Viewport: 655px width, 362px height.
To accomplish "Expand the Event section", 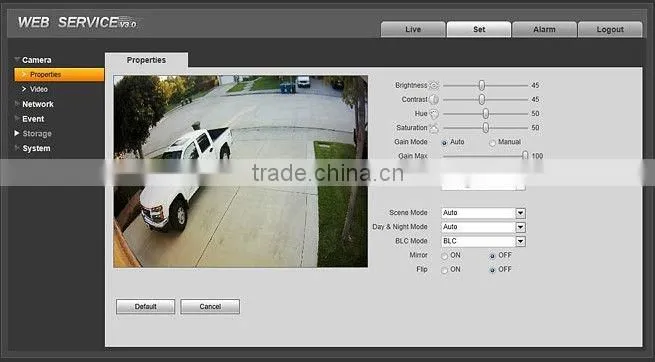I will pyautogui.click(x=17, y=119).
